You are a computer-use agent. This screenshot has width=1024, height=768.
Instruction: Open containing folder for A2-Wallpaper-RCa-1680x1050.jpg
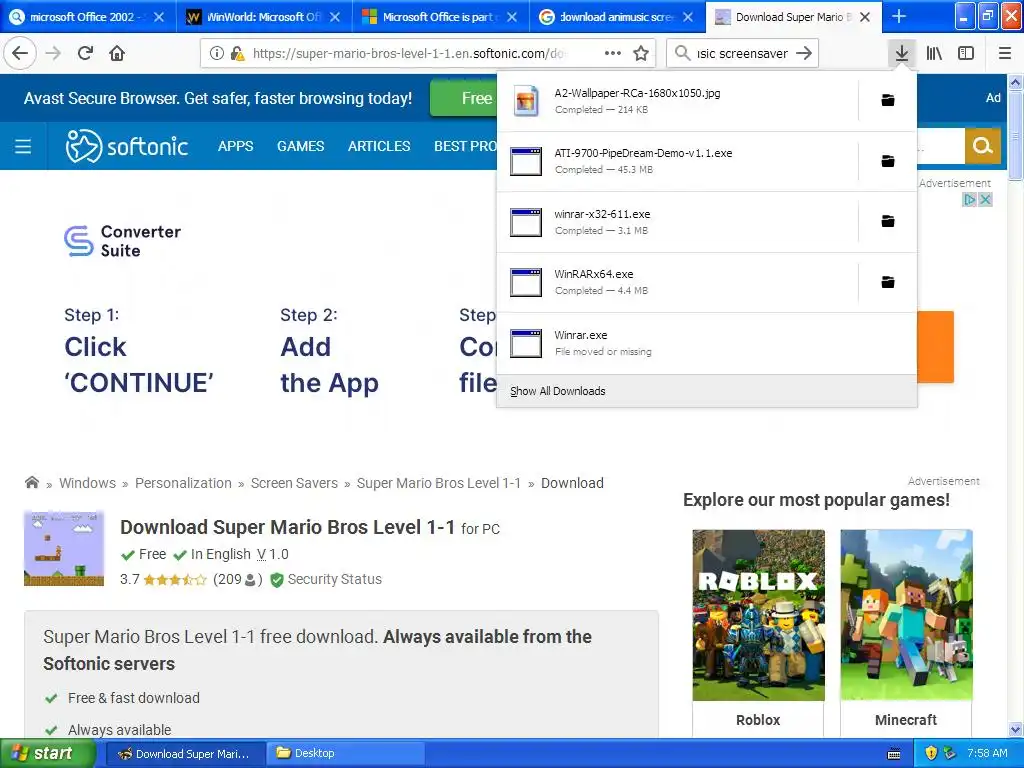tap(888, 101)
